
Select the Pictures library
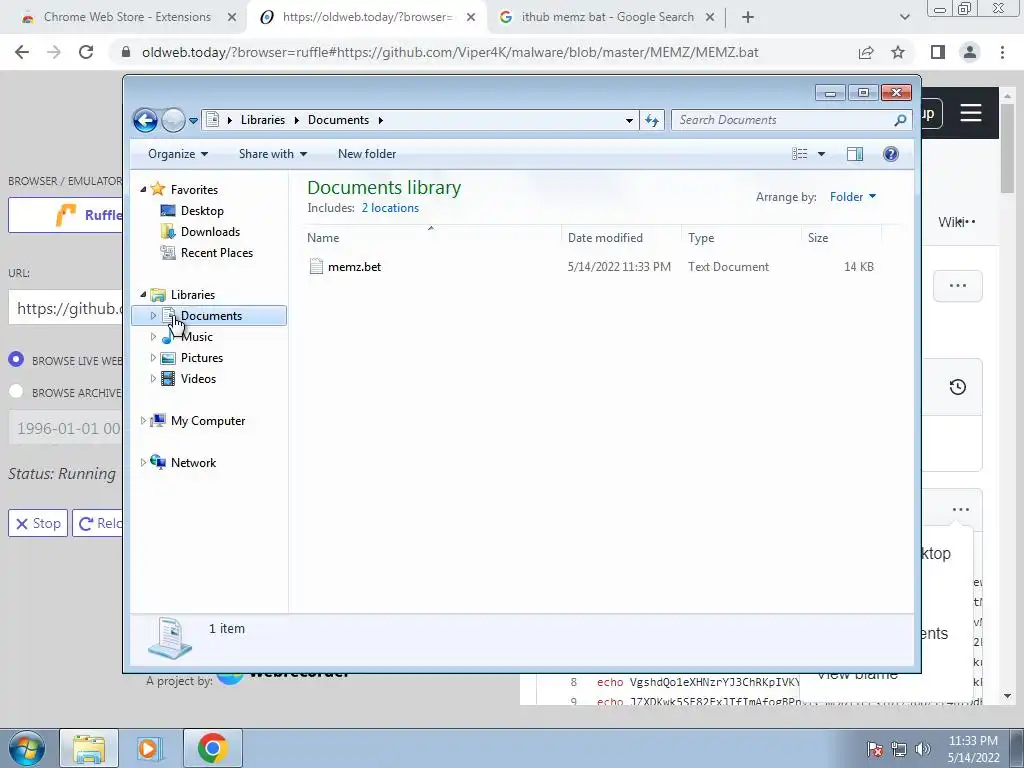202,358
